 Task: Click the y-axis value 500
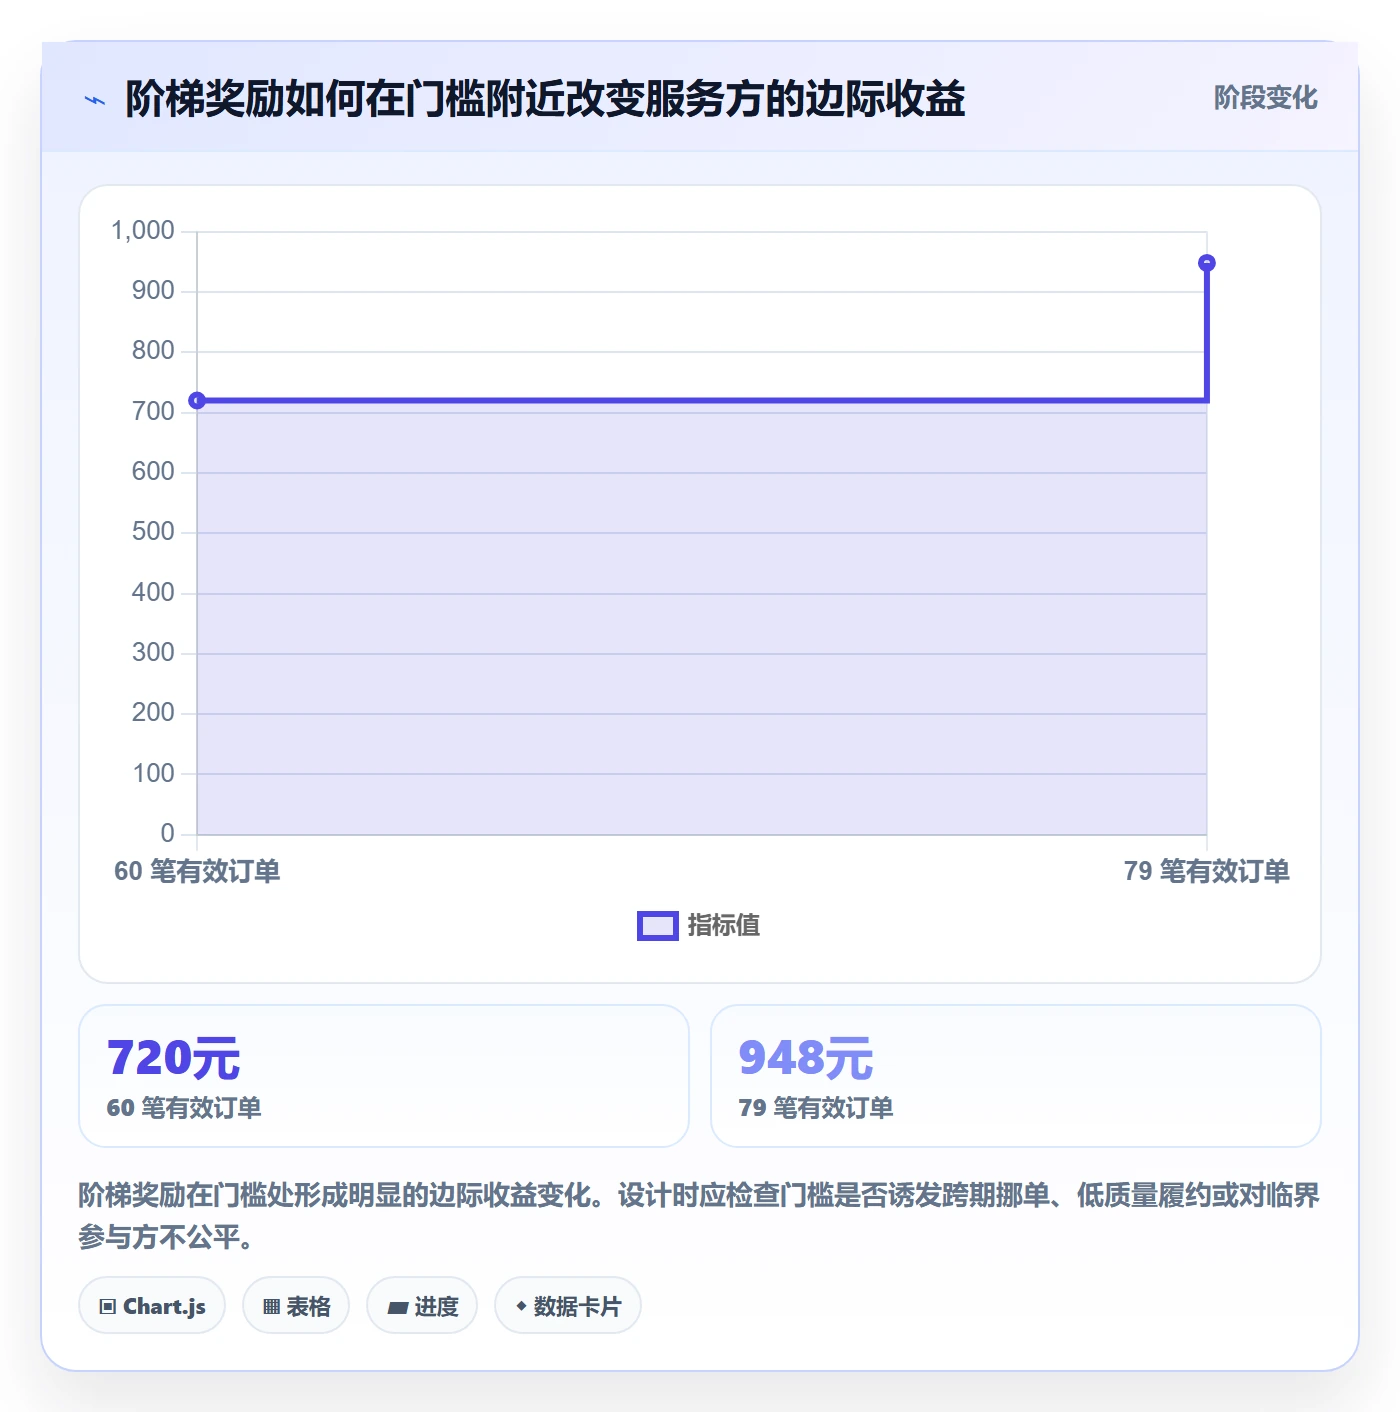point(153,532)
